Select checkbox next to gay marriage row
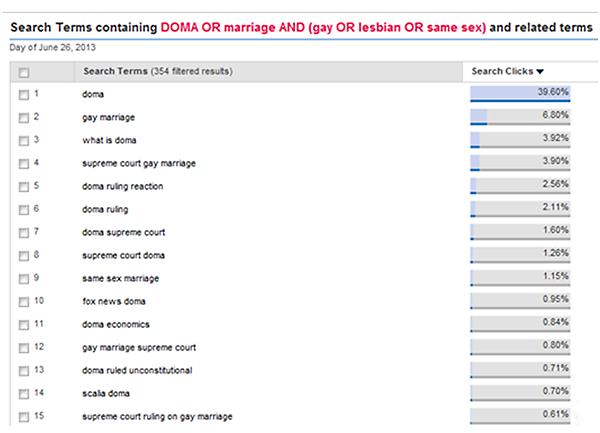Viewport: 600px width, 433px height. [x=24, y=117]
